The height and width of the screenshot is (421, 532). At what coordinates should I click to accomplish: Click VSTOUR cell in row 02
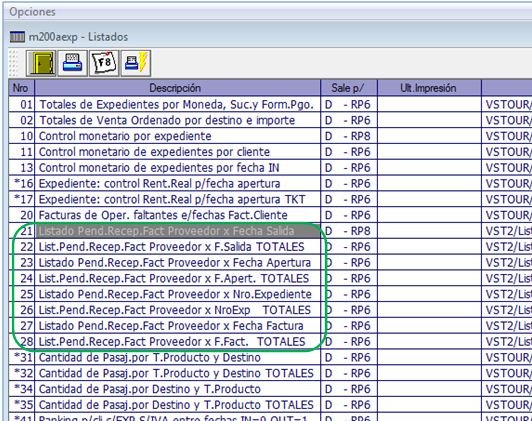[507, 120]
